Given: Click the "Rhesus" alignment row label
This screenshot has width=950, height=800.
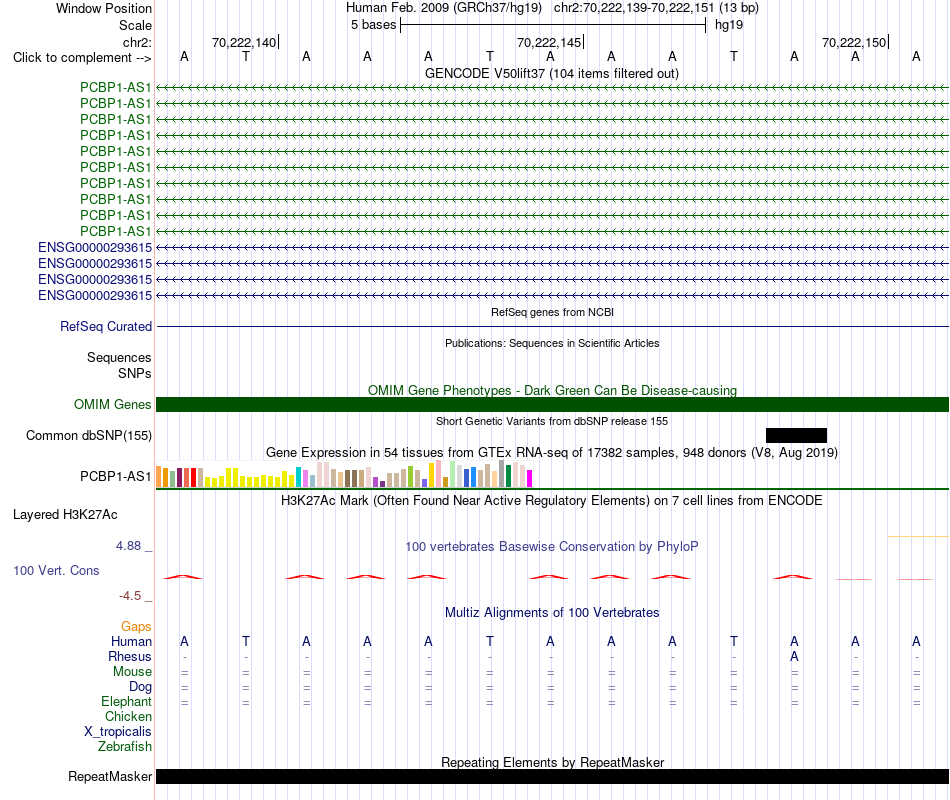Looking at the screenshot, I should click(130, 656).
